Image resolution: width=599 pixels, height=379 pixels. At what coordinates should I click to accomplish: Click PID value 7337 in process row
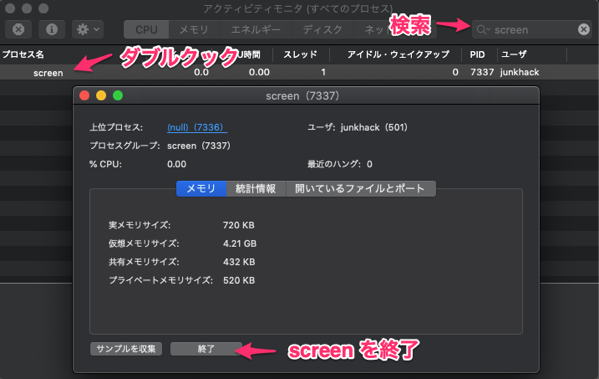482,72
